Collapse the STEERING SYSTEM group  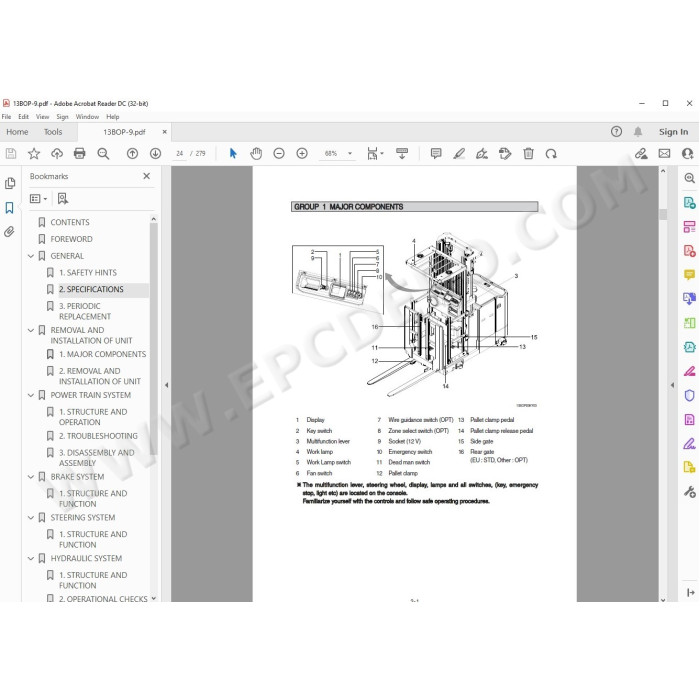click(x=31, y=517)
